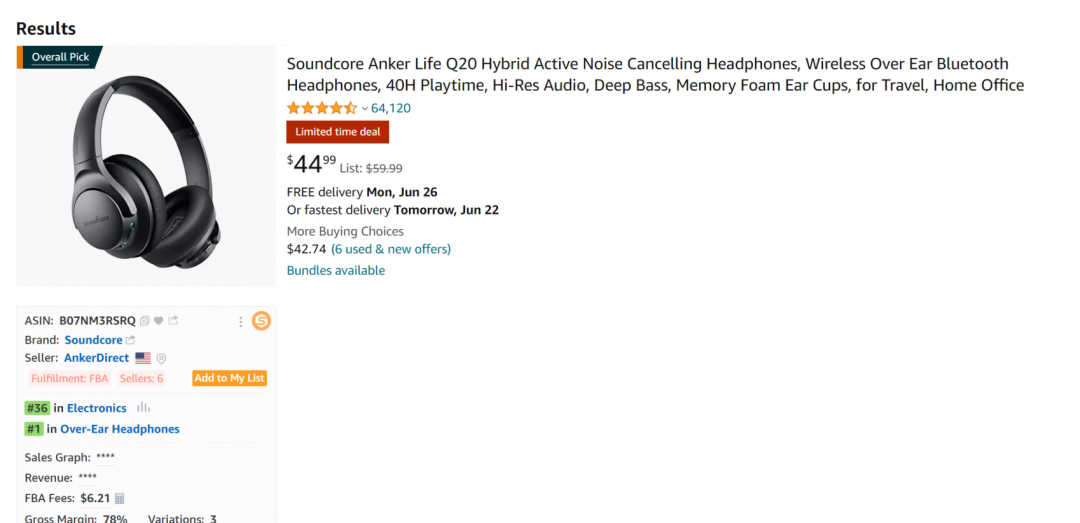Viewport: 1080px width, 523px height.
Task: Expand the star rating dropdown chevron
Action: pos(365,108)
